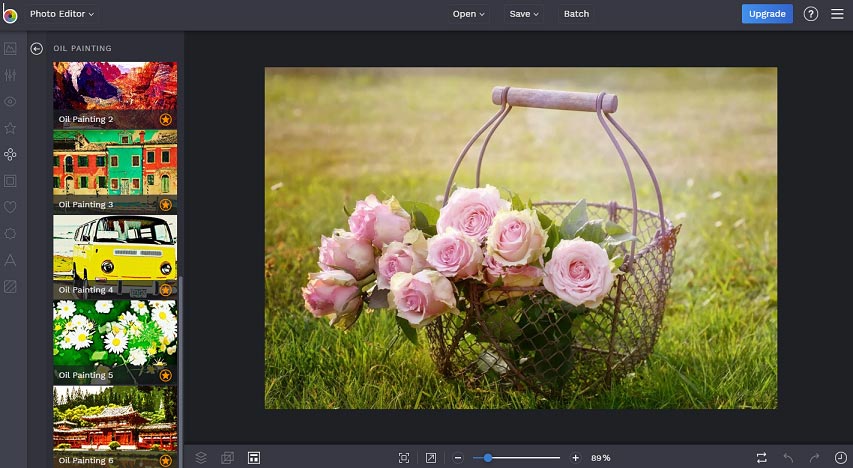Open the hamburger main menu

[837, 14]
